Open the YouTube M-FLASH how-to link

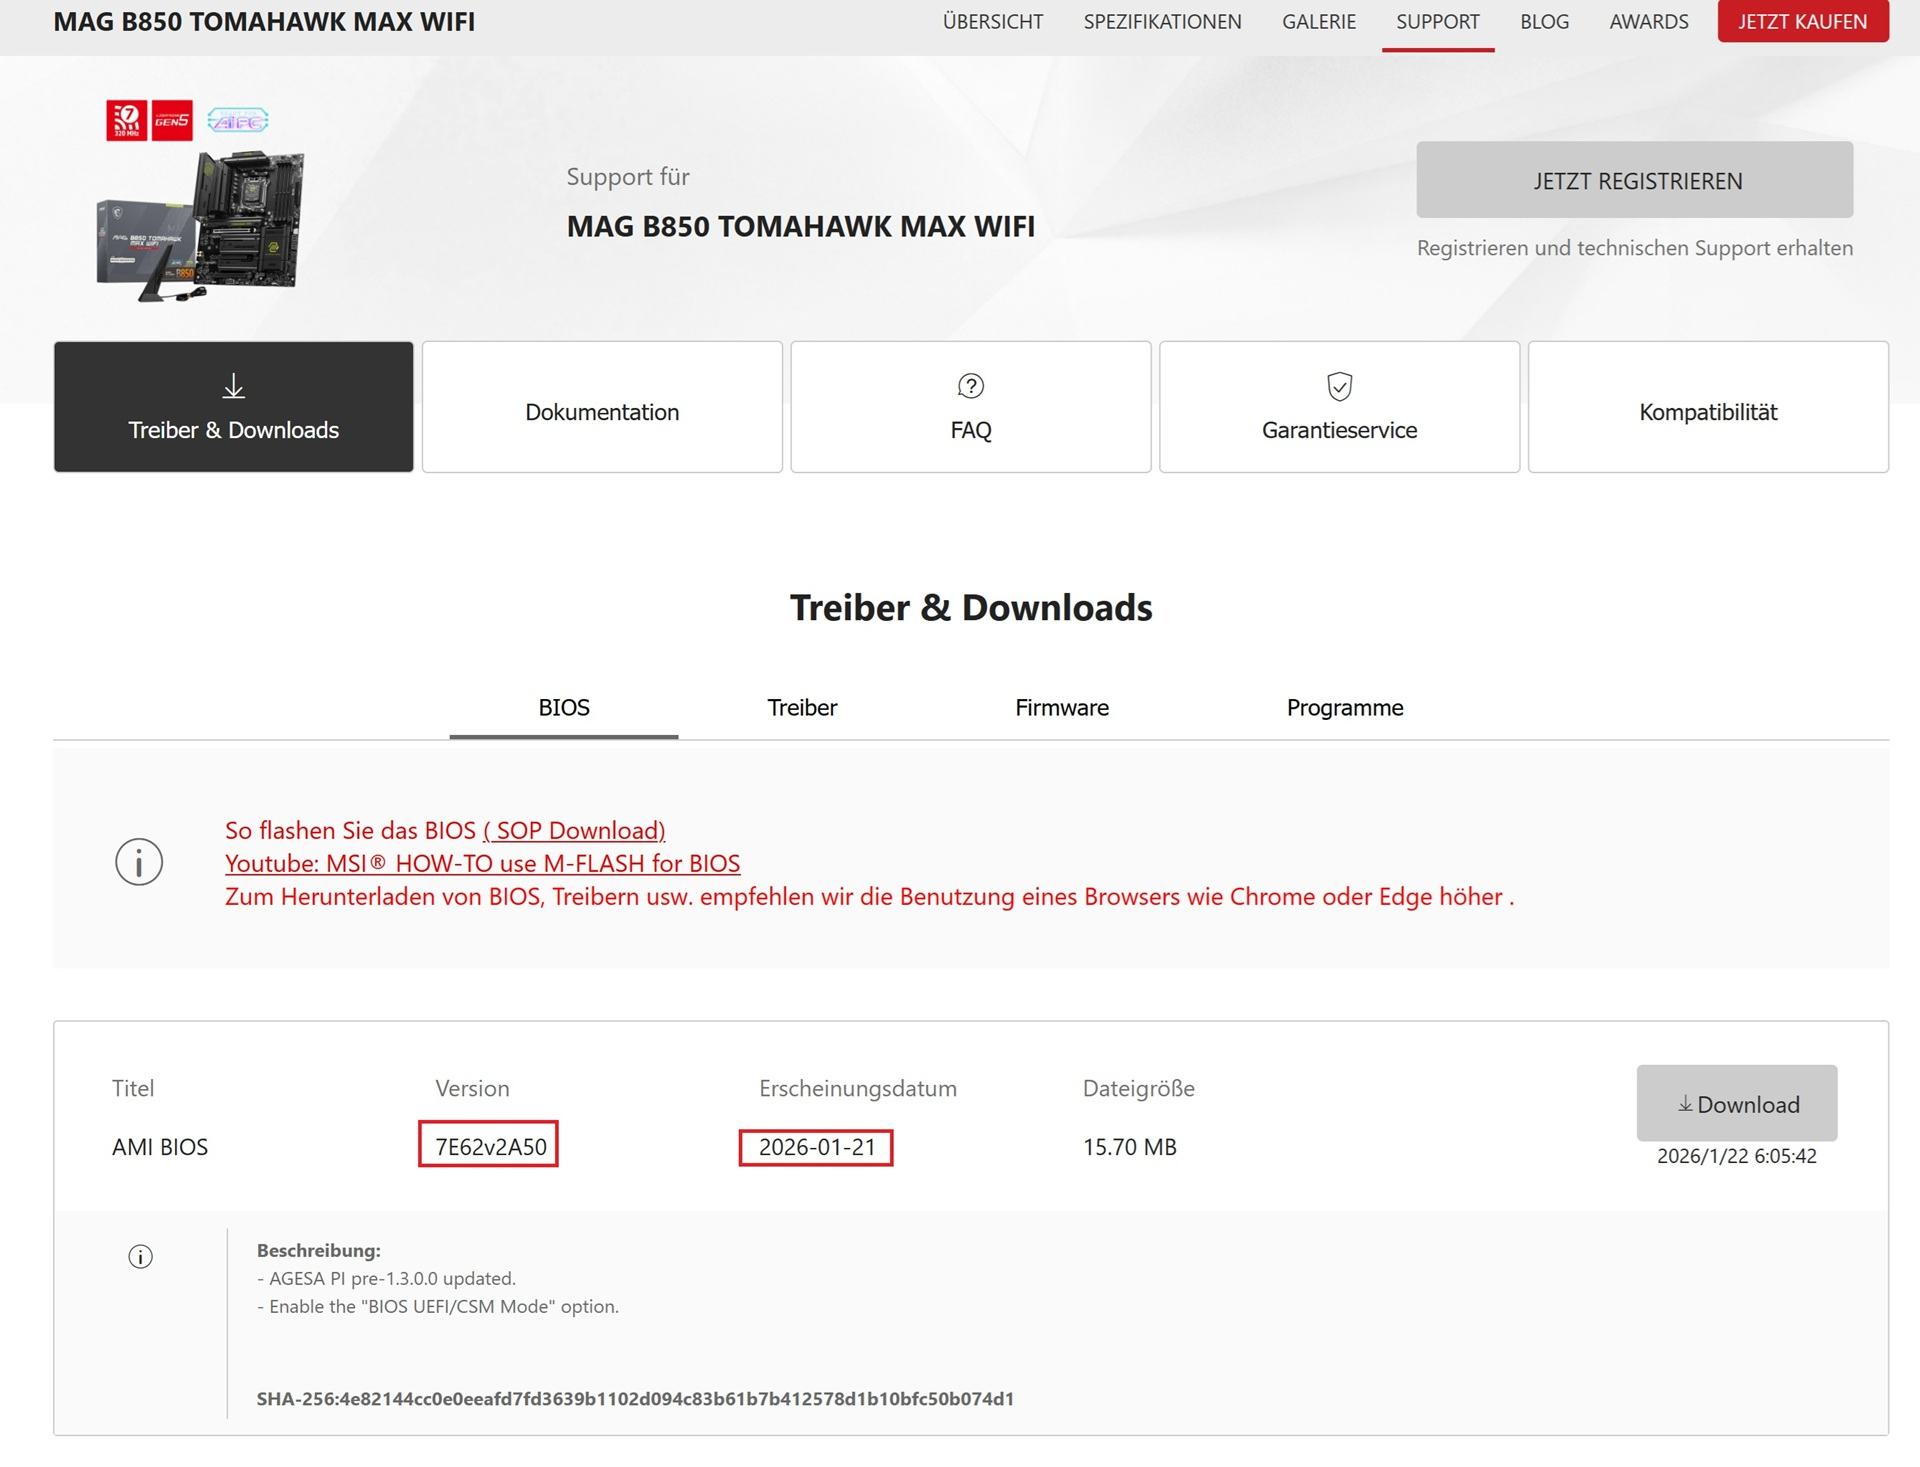[x=482, y=864]
